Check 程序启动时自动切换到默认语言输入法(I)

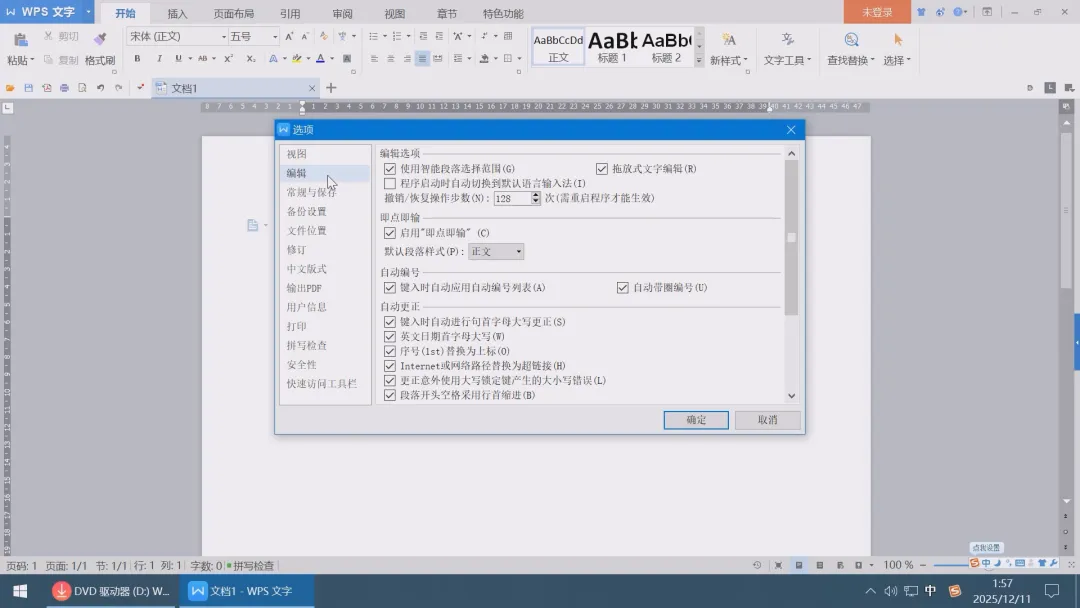pyautogui.click(x=390, y=184)
